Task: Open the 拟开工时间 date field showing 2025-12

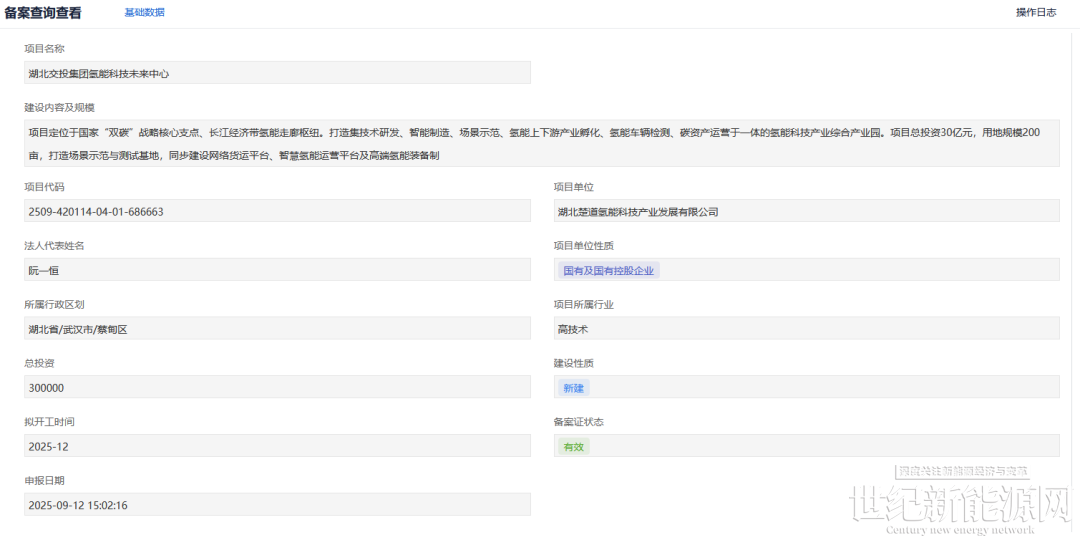Action: point(277,446)
